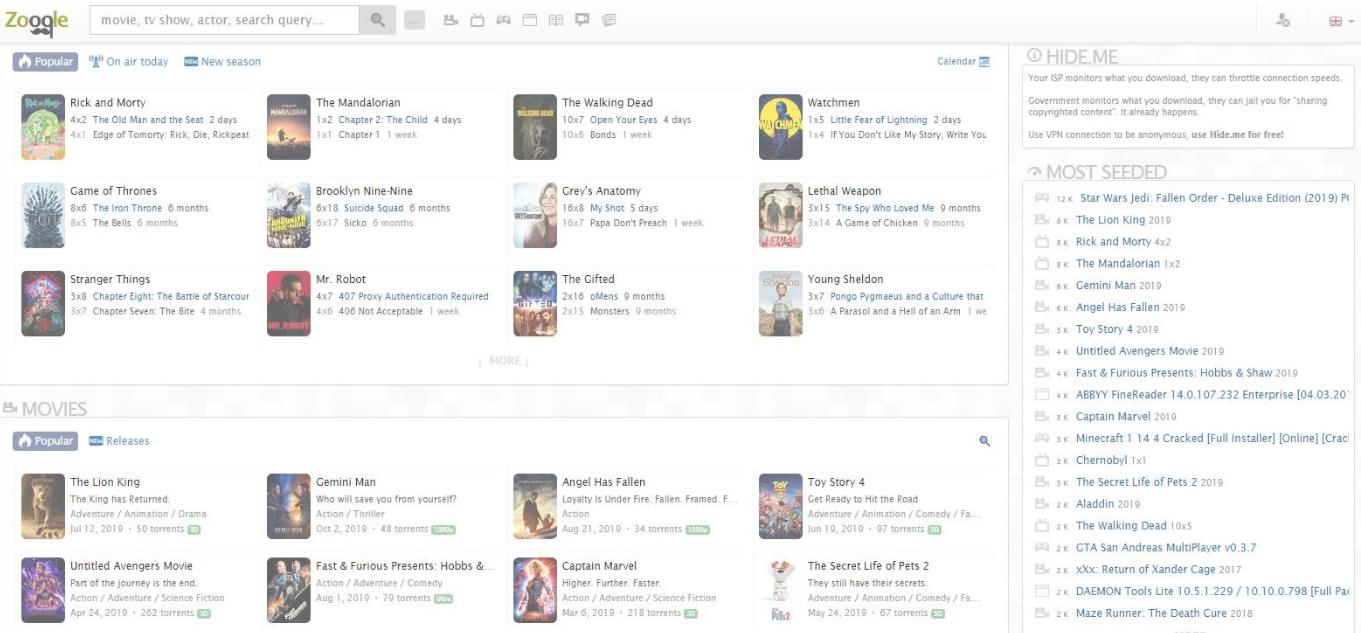Open 'The Secret Life of Pets 2 2019' seeded link
Image resolution: width=1361 pixels, height=633 pixels.
pos(1149,482)
